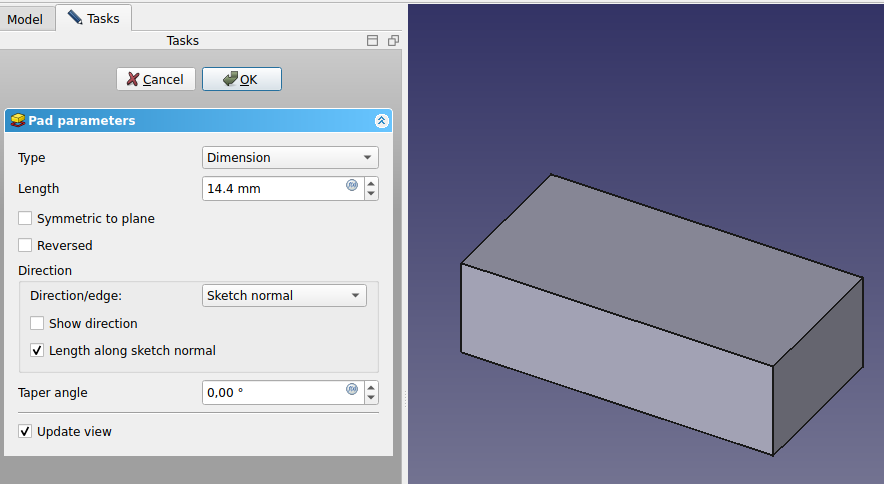This screenshot has width=884, height=484.
Task: Click the Cancel button
Action: click(x=156, y=79)
